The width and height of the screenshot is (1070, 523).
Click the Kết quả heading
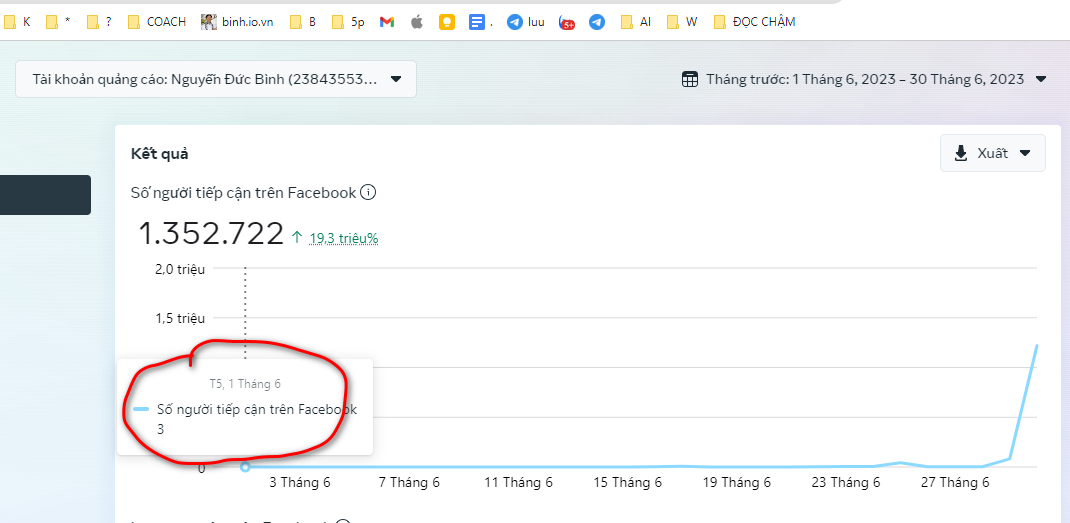pyautogui.click(x=160, y=154)
